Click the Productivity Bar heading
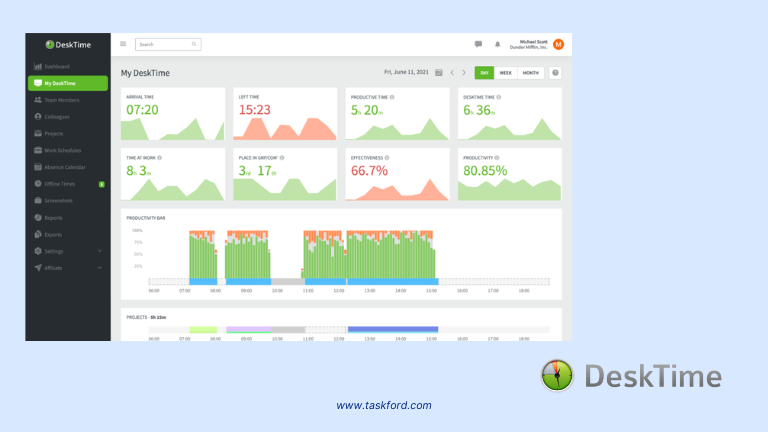 [x=145, y=218]
